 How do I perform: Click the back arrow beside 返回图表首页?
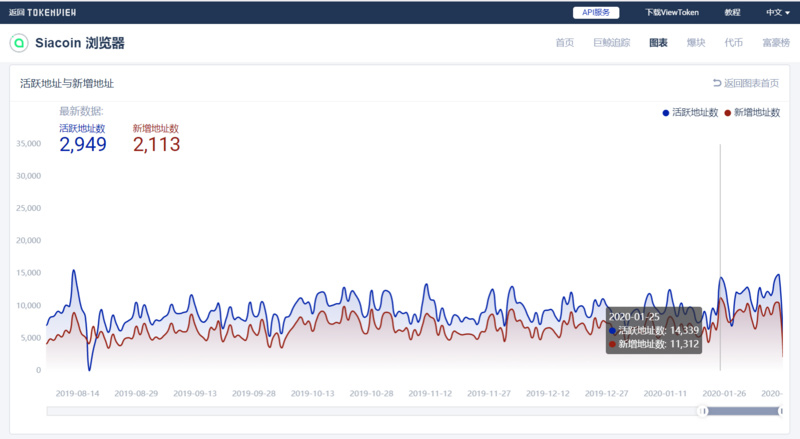click(716, 84)
